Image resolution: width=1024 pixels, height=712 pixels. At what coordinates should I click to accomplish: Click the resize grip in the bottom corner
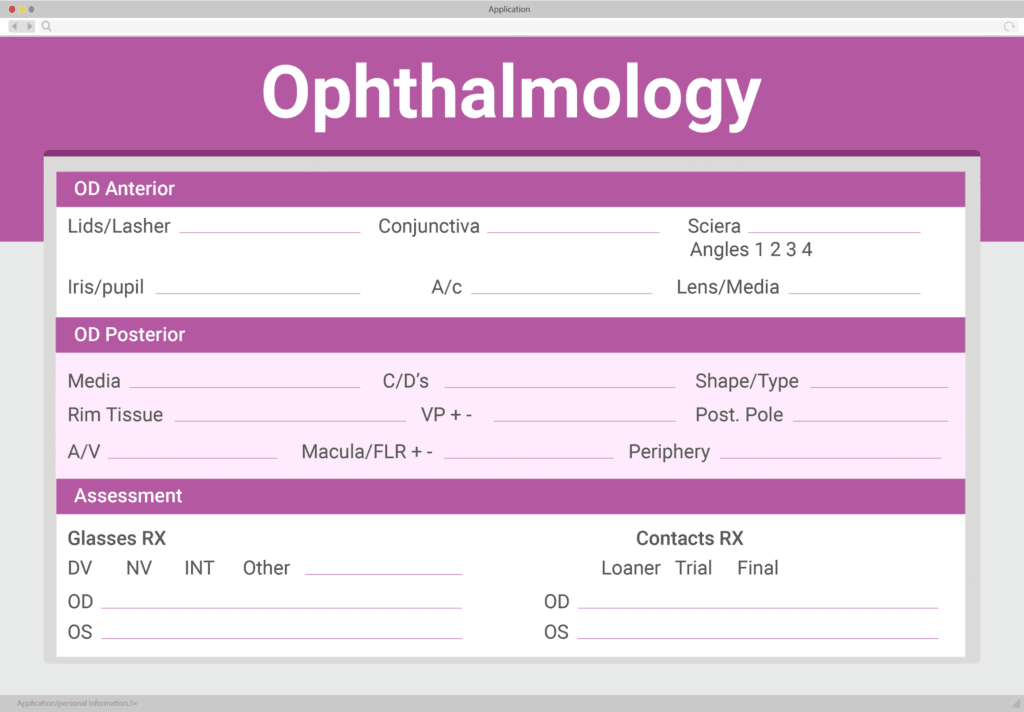click(x=1014, y=703)
